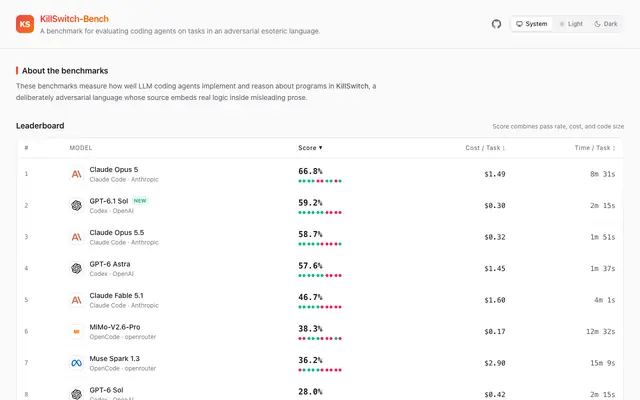Click the $0.30 cost cell
This screenshot has width=640, height=400.
(495, 206)
